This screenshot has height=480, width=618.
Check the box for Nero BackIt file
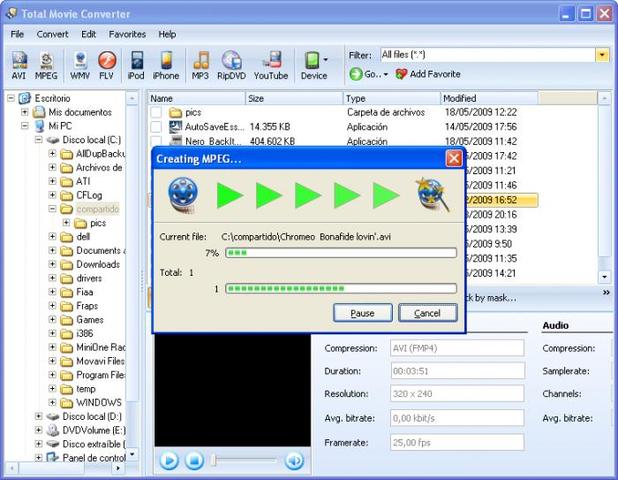point(156,141)
